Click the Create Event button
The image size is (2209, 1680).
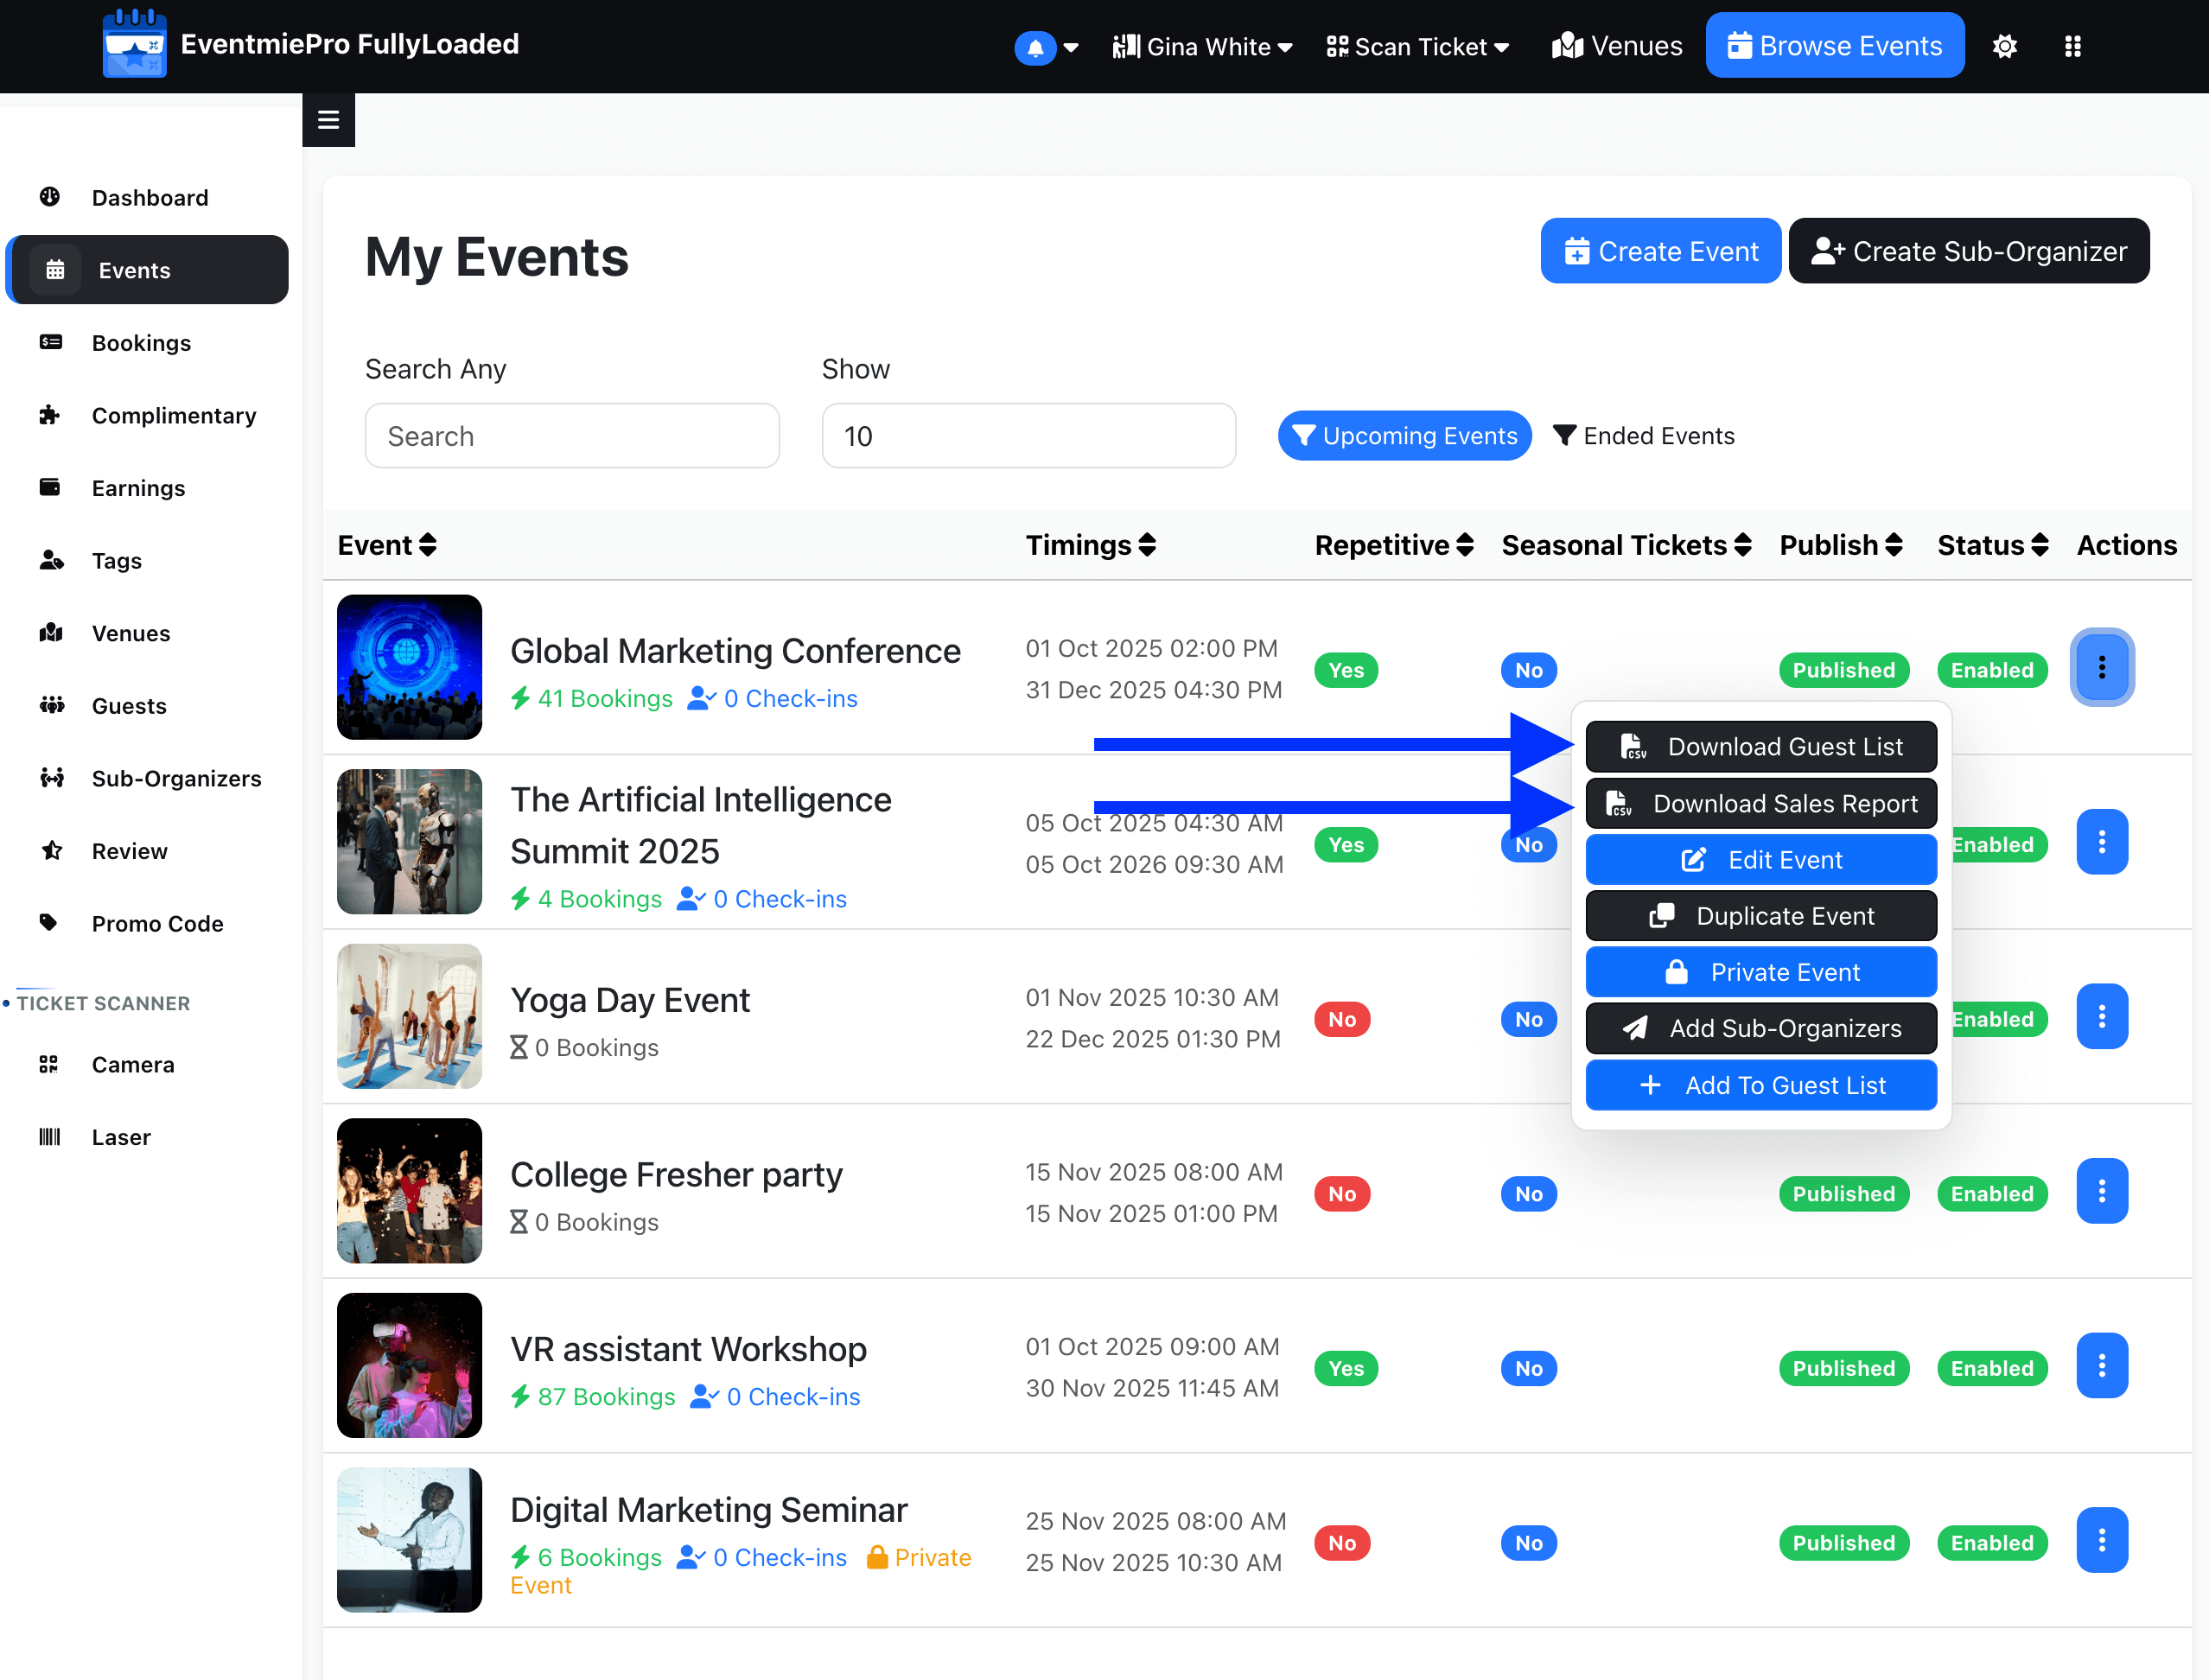pos(1660,251)
